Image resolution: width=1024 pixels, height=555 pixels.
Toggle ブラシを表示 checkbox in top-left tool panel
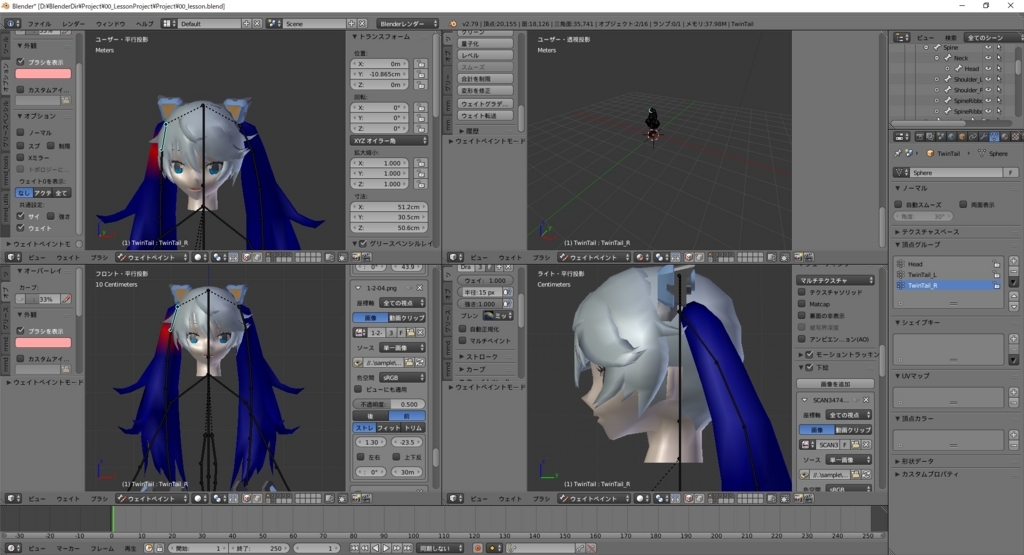21,61
